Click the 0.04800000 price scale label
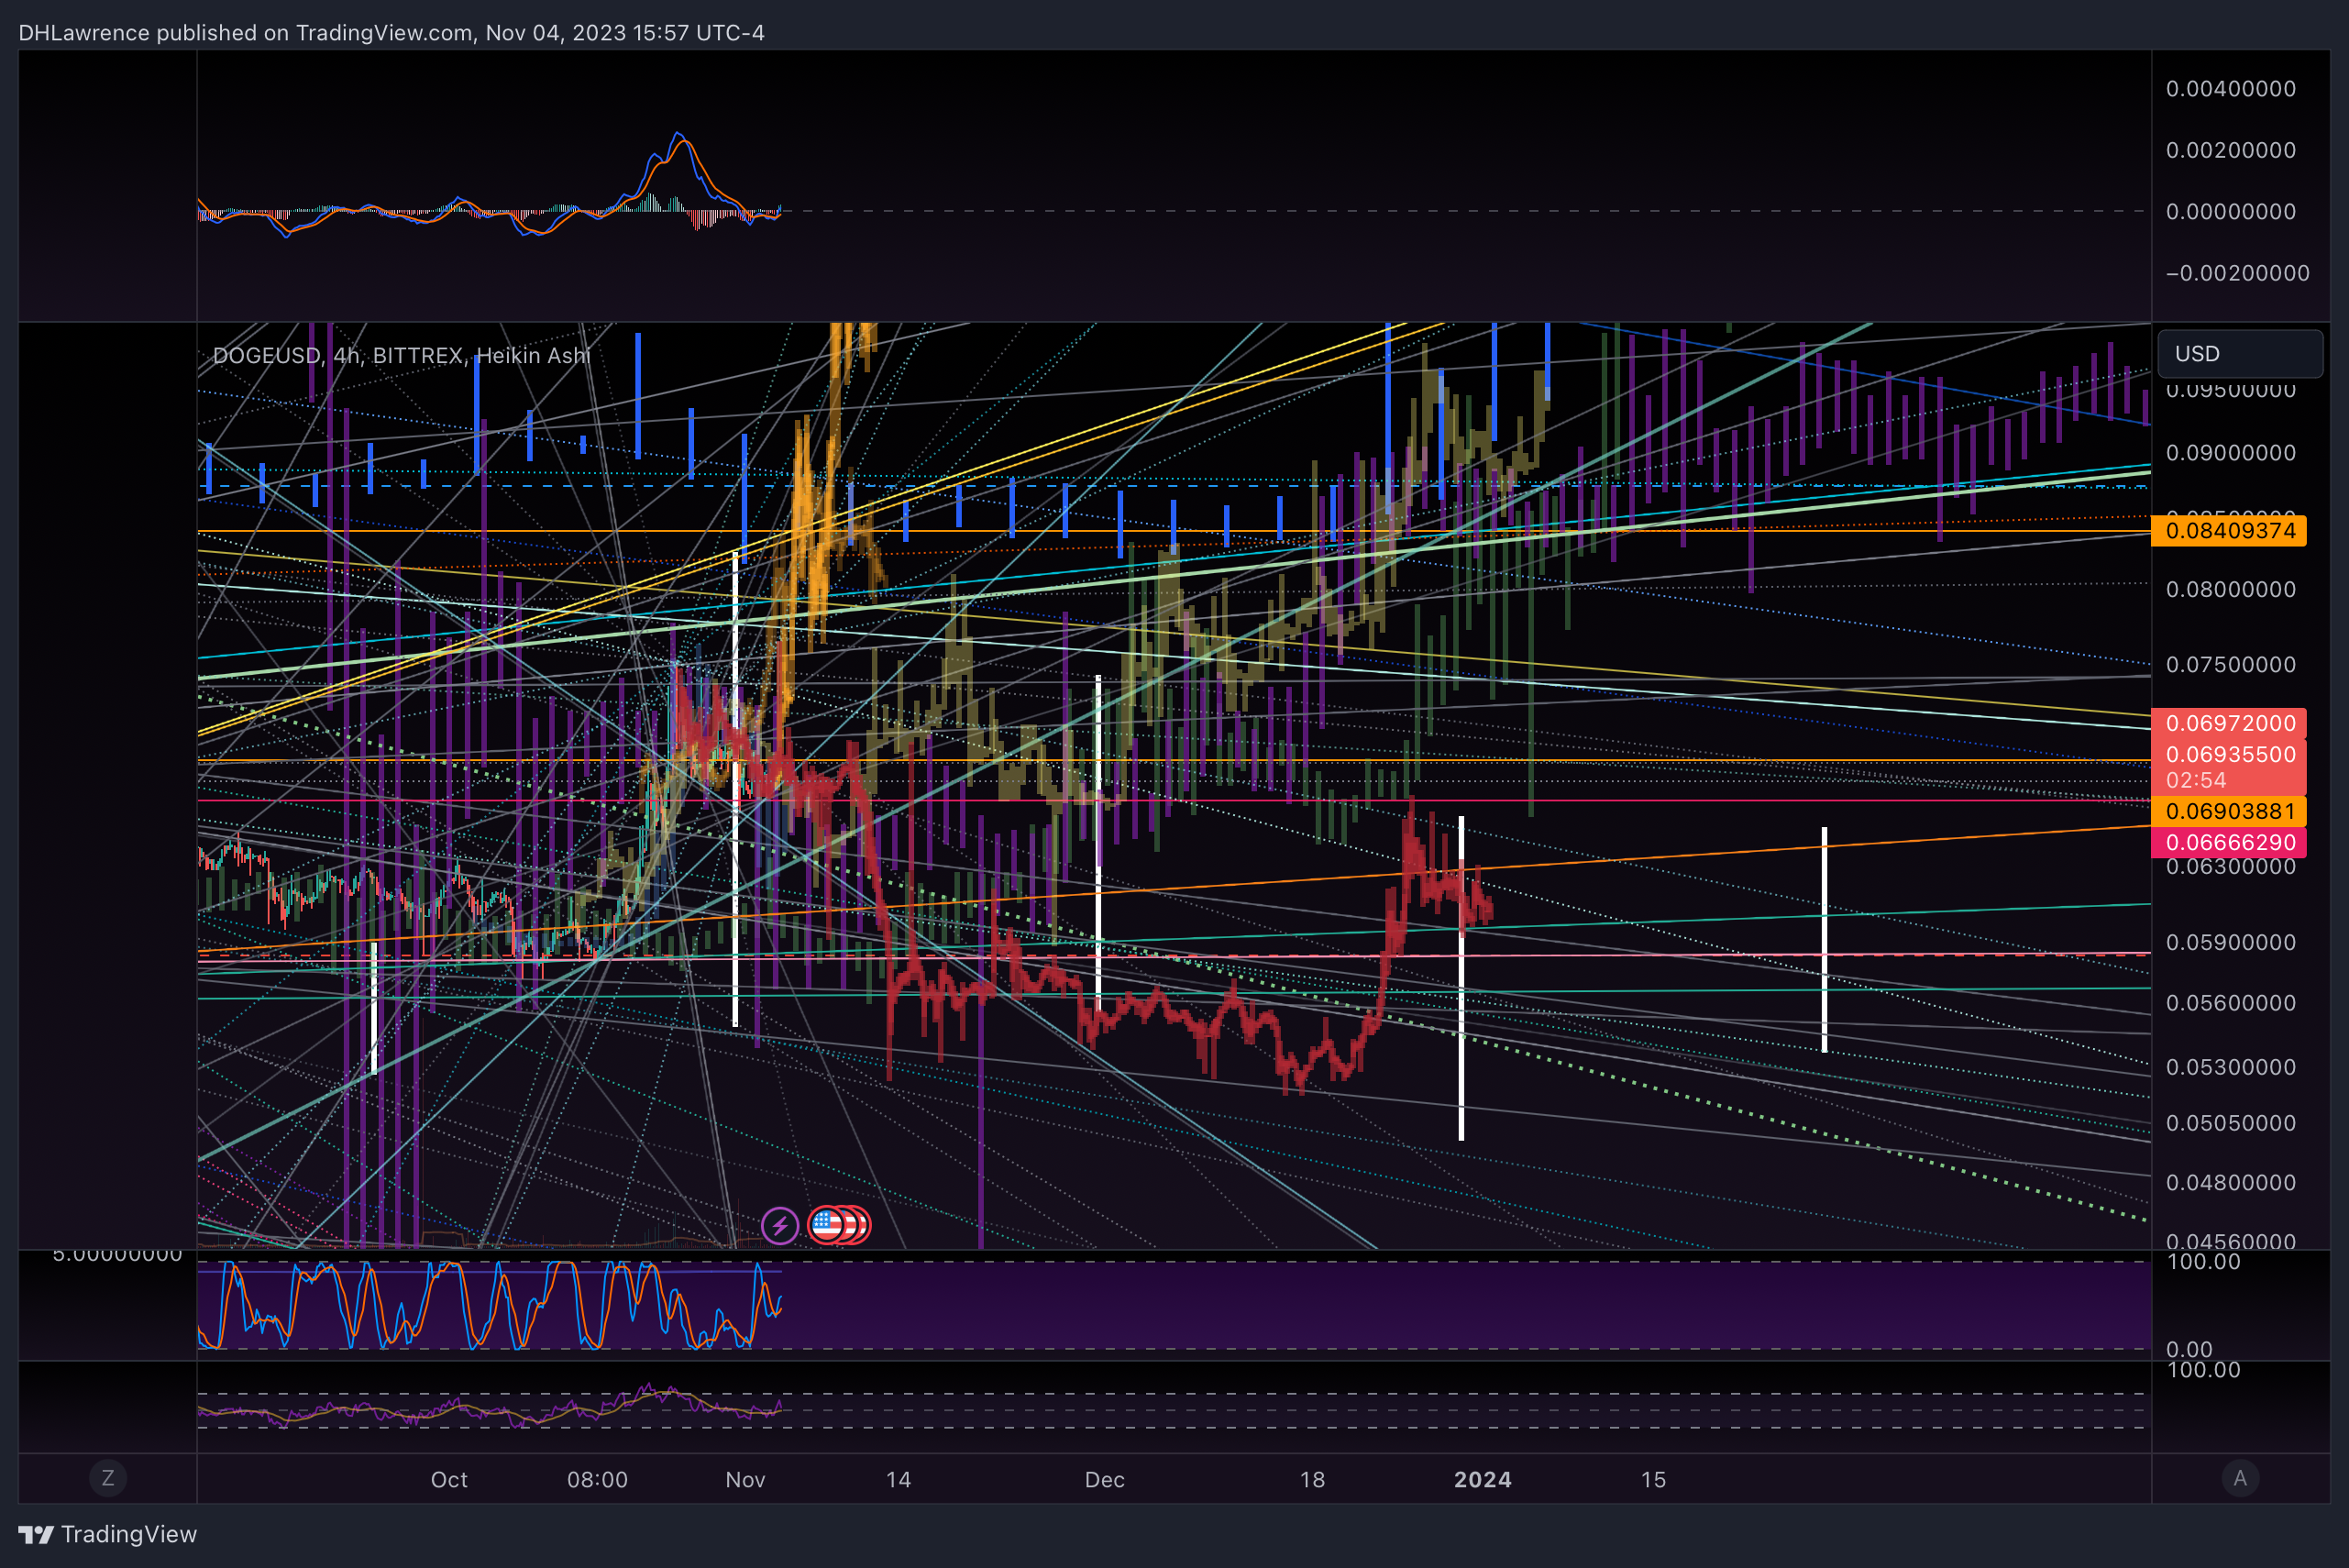Image resolution: width=2349 pixels, height=1568 pixels. click(x=2231, y=1183)
